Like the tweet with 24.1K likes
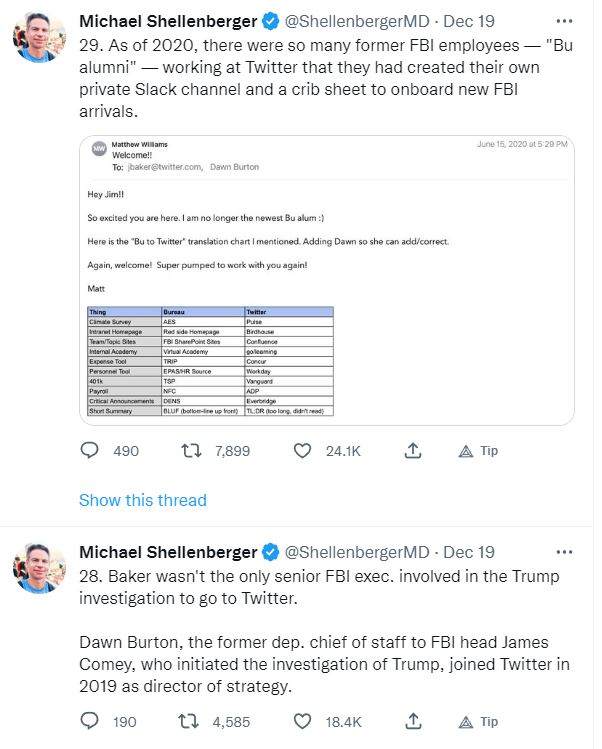The image size is (602, 749). tap(304, 451)
